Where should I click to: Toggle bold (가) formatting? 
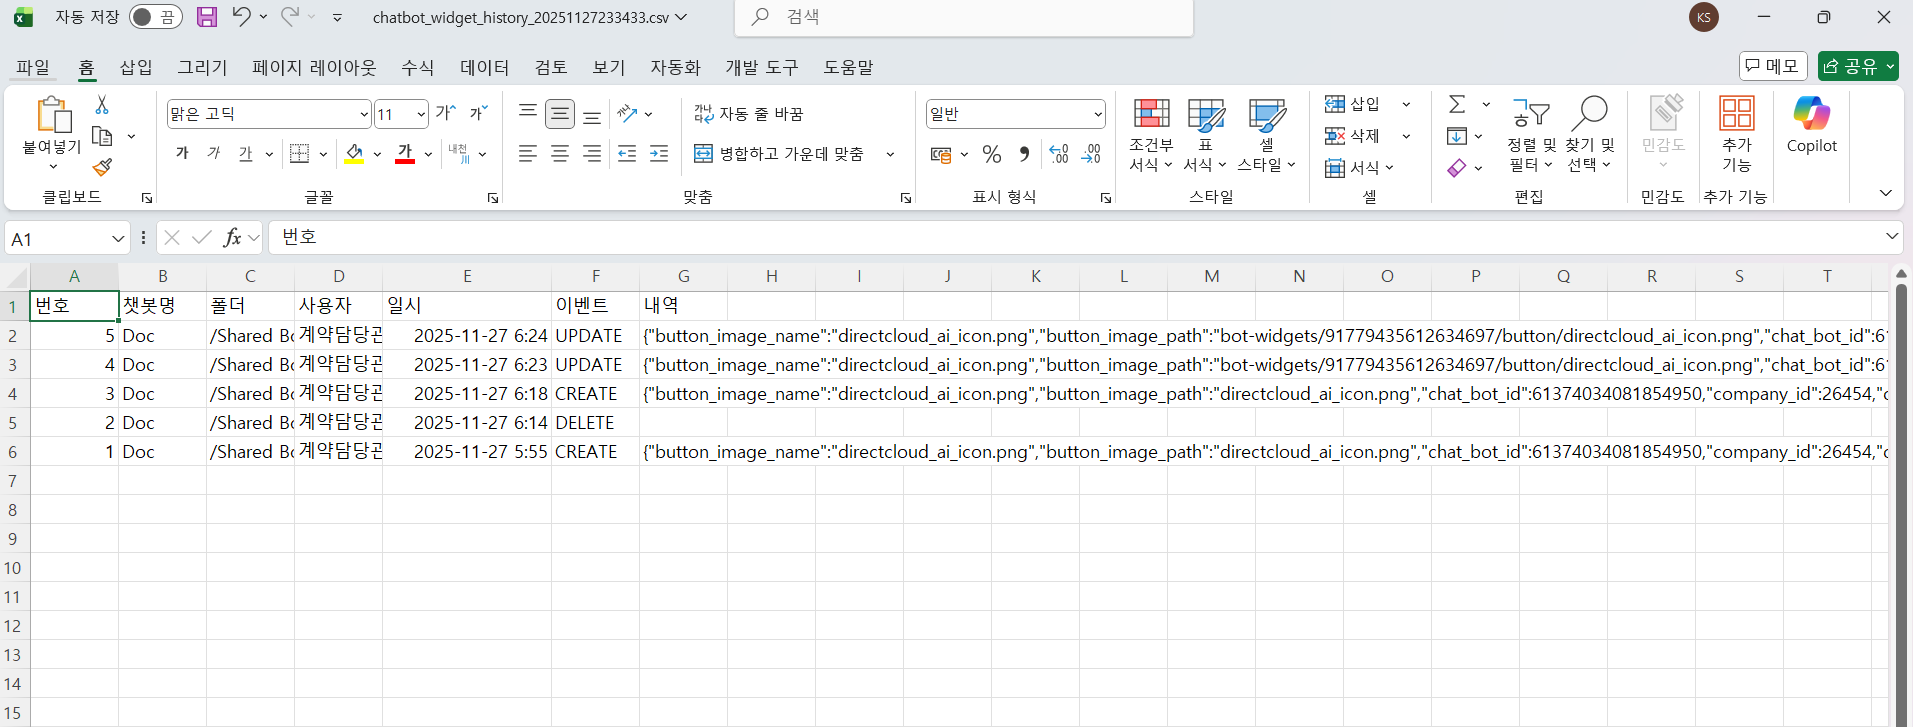click(182, 154)
